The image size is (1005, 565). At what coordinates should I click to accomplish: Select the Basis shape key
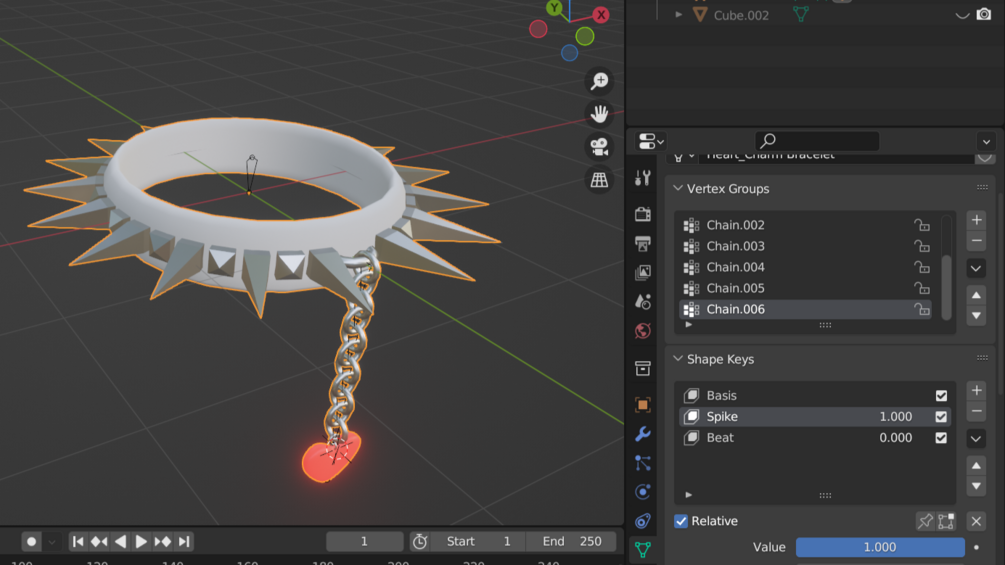pos(814,395)
